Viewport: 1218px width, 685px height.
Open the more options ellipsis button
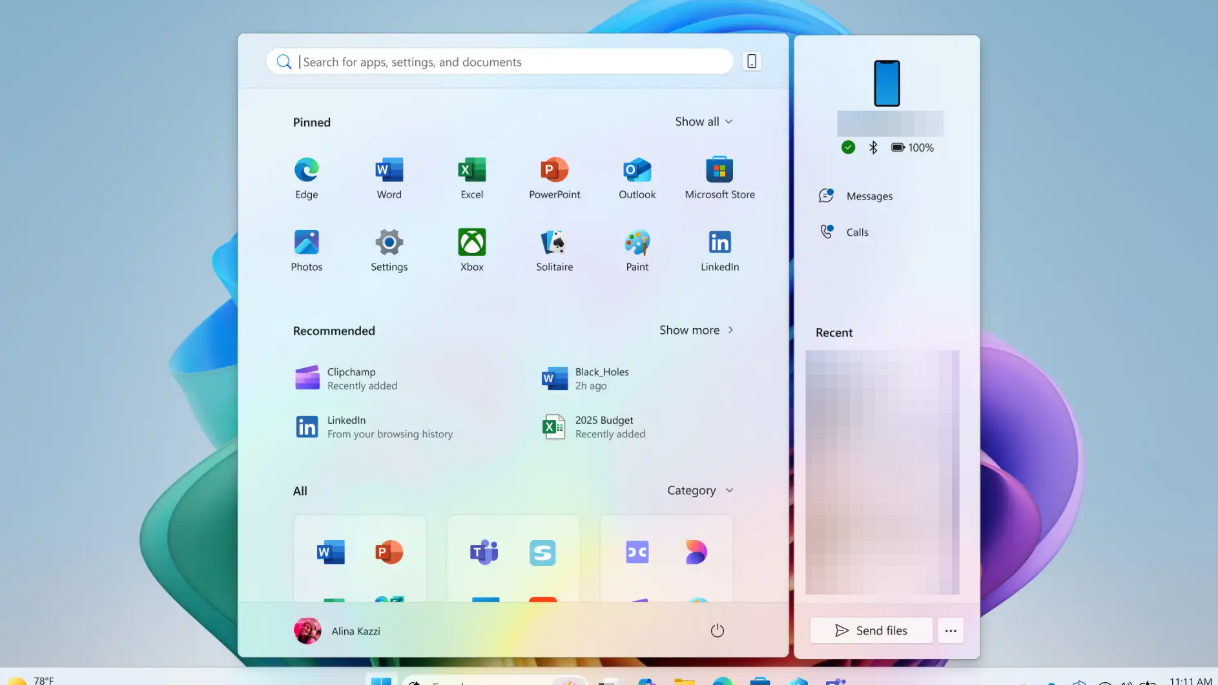pos(951,631)
